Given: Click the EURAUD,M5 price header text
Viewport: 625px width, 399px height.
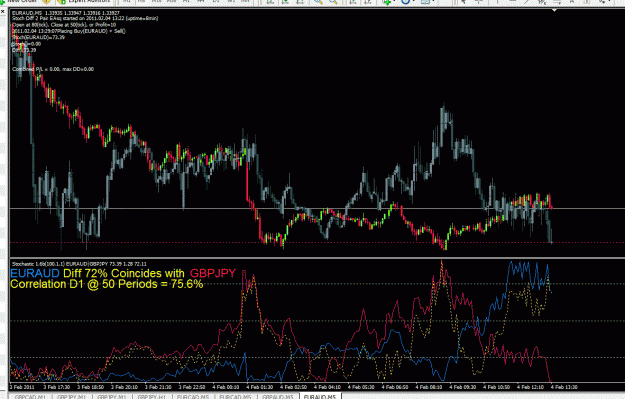Looking at the screenshot, I should coord(66,13).
